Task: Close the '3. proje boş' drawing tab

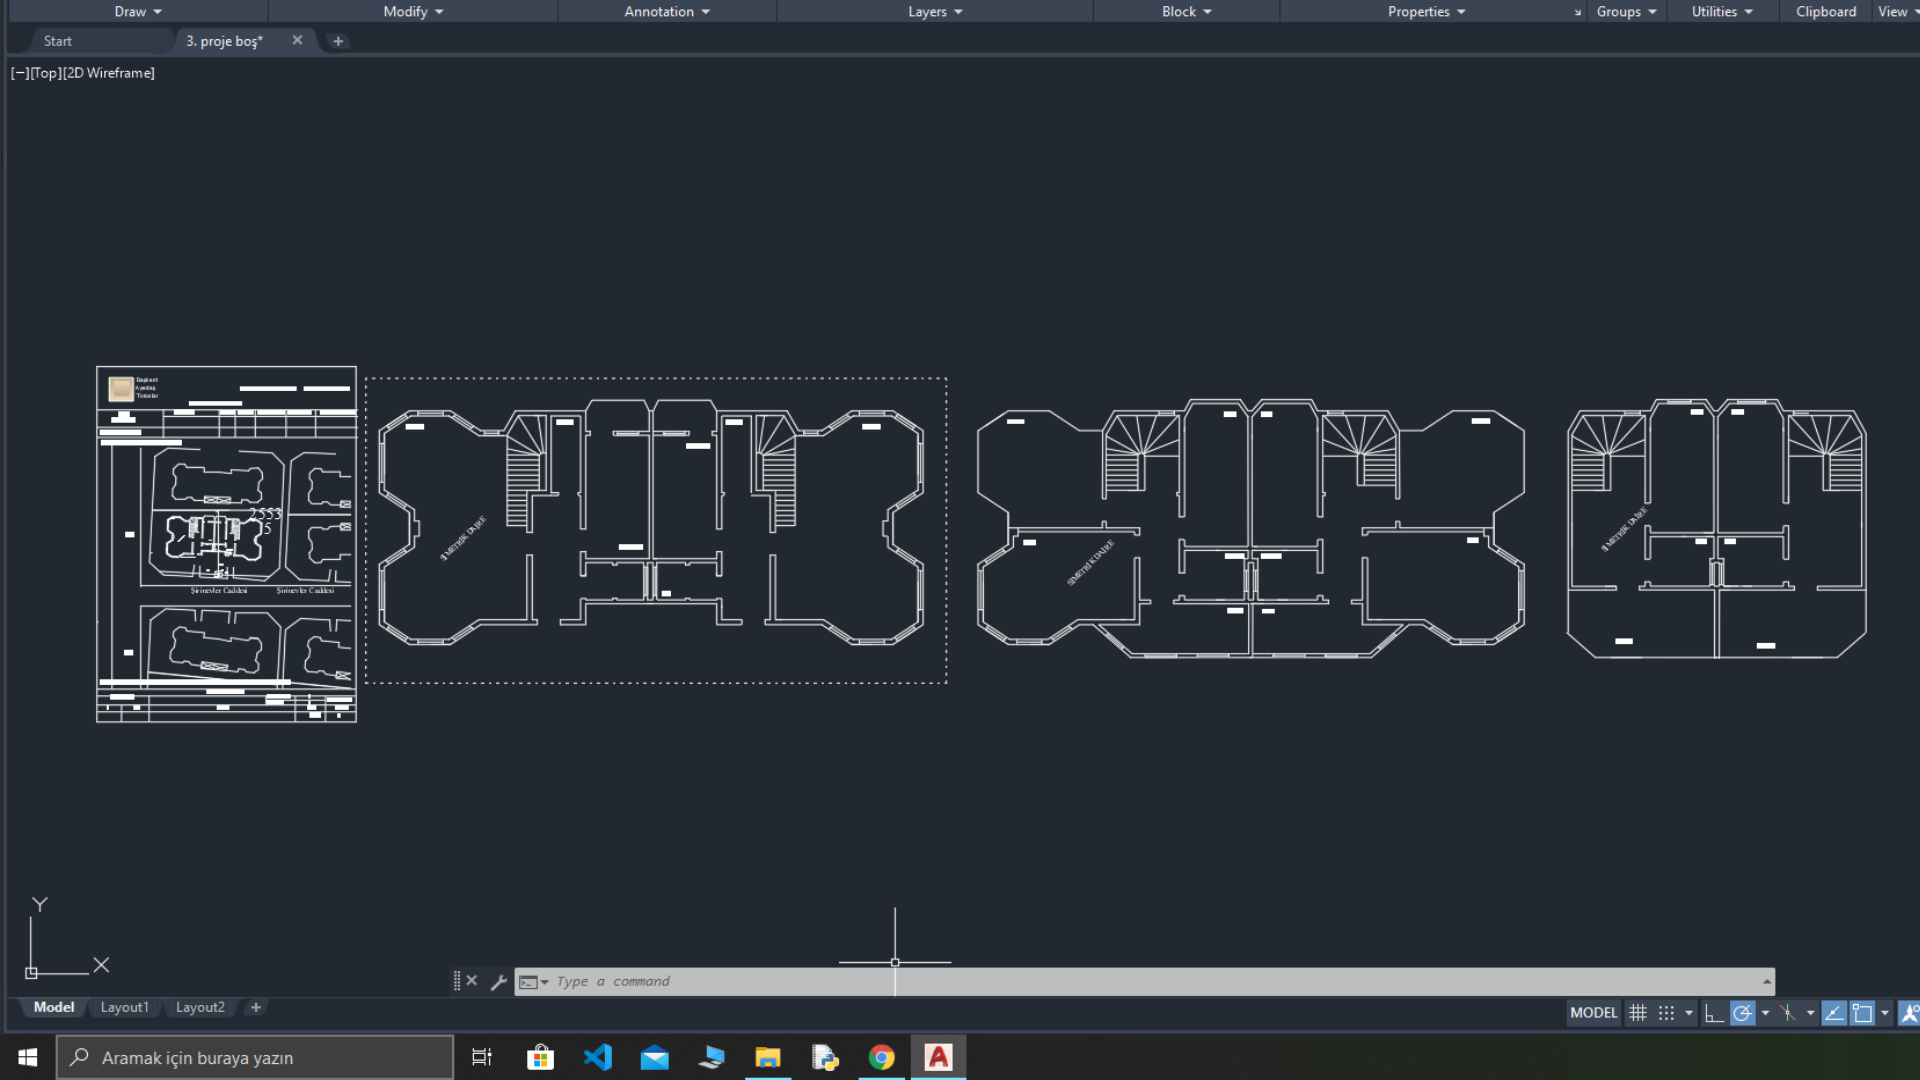Action: pyautogui.click(x=297, y=40)
